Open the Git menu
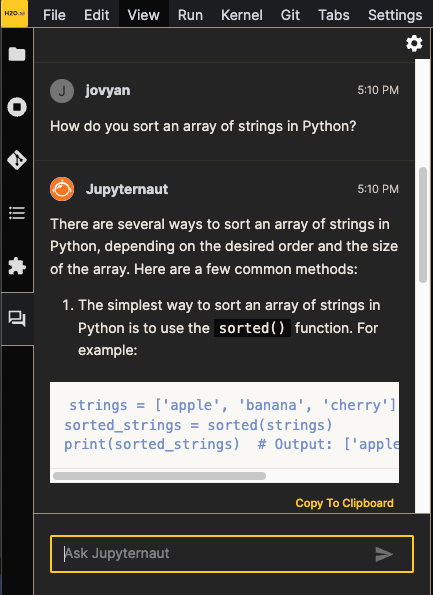433x595 pixels. click(x=290, y=15)
